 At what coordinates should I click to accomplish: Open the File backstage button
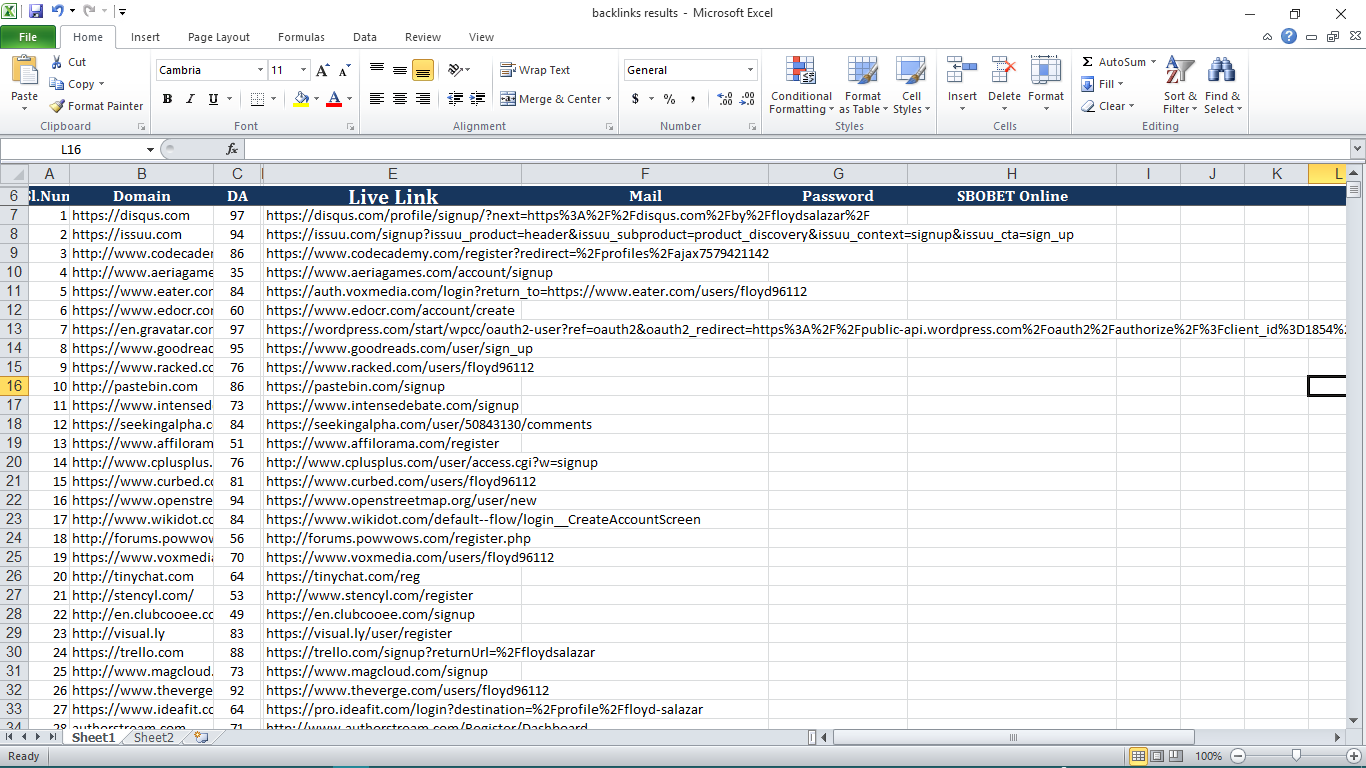click(x=28, y=37)
